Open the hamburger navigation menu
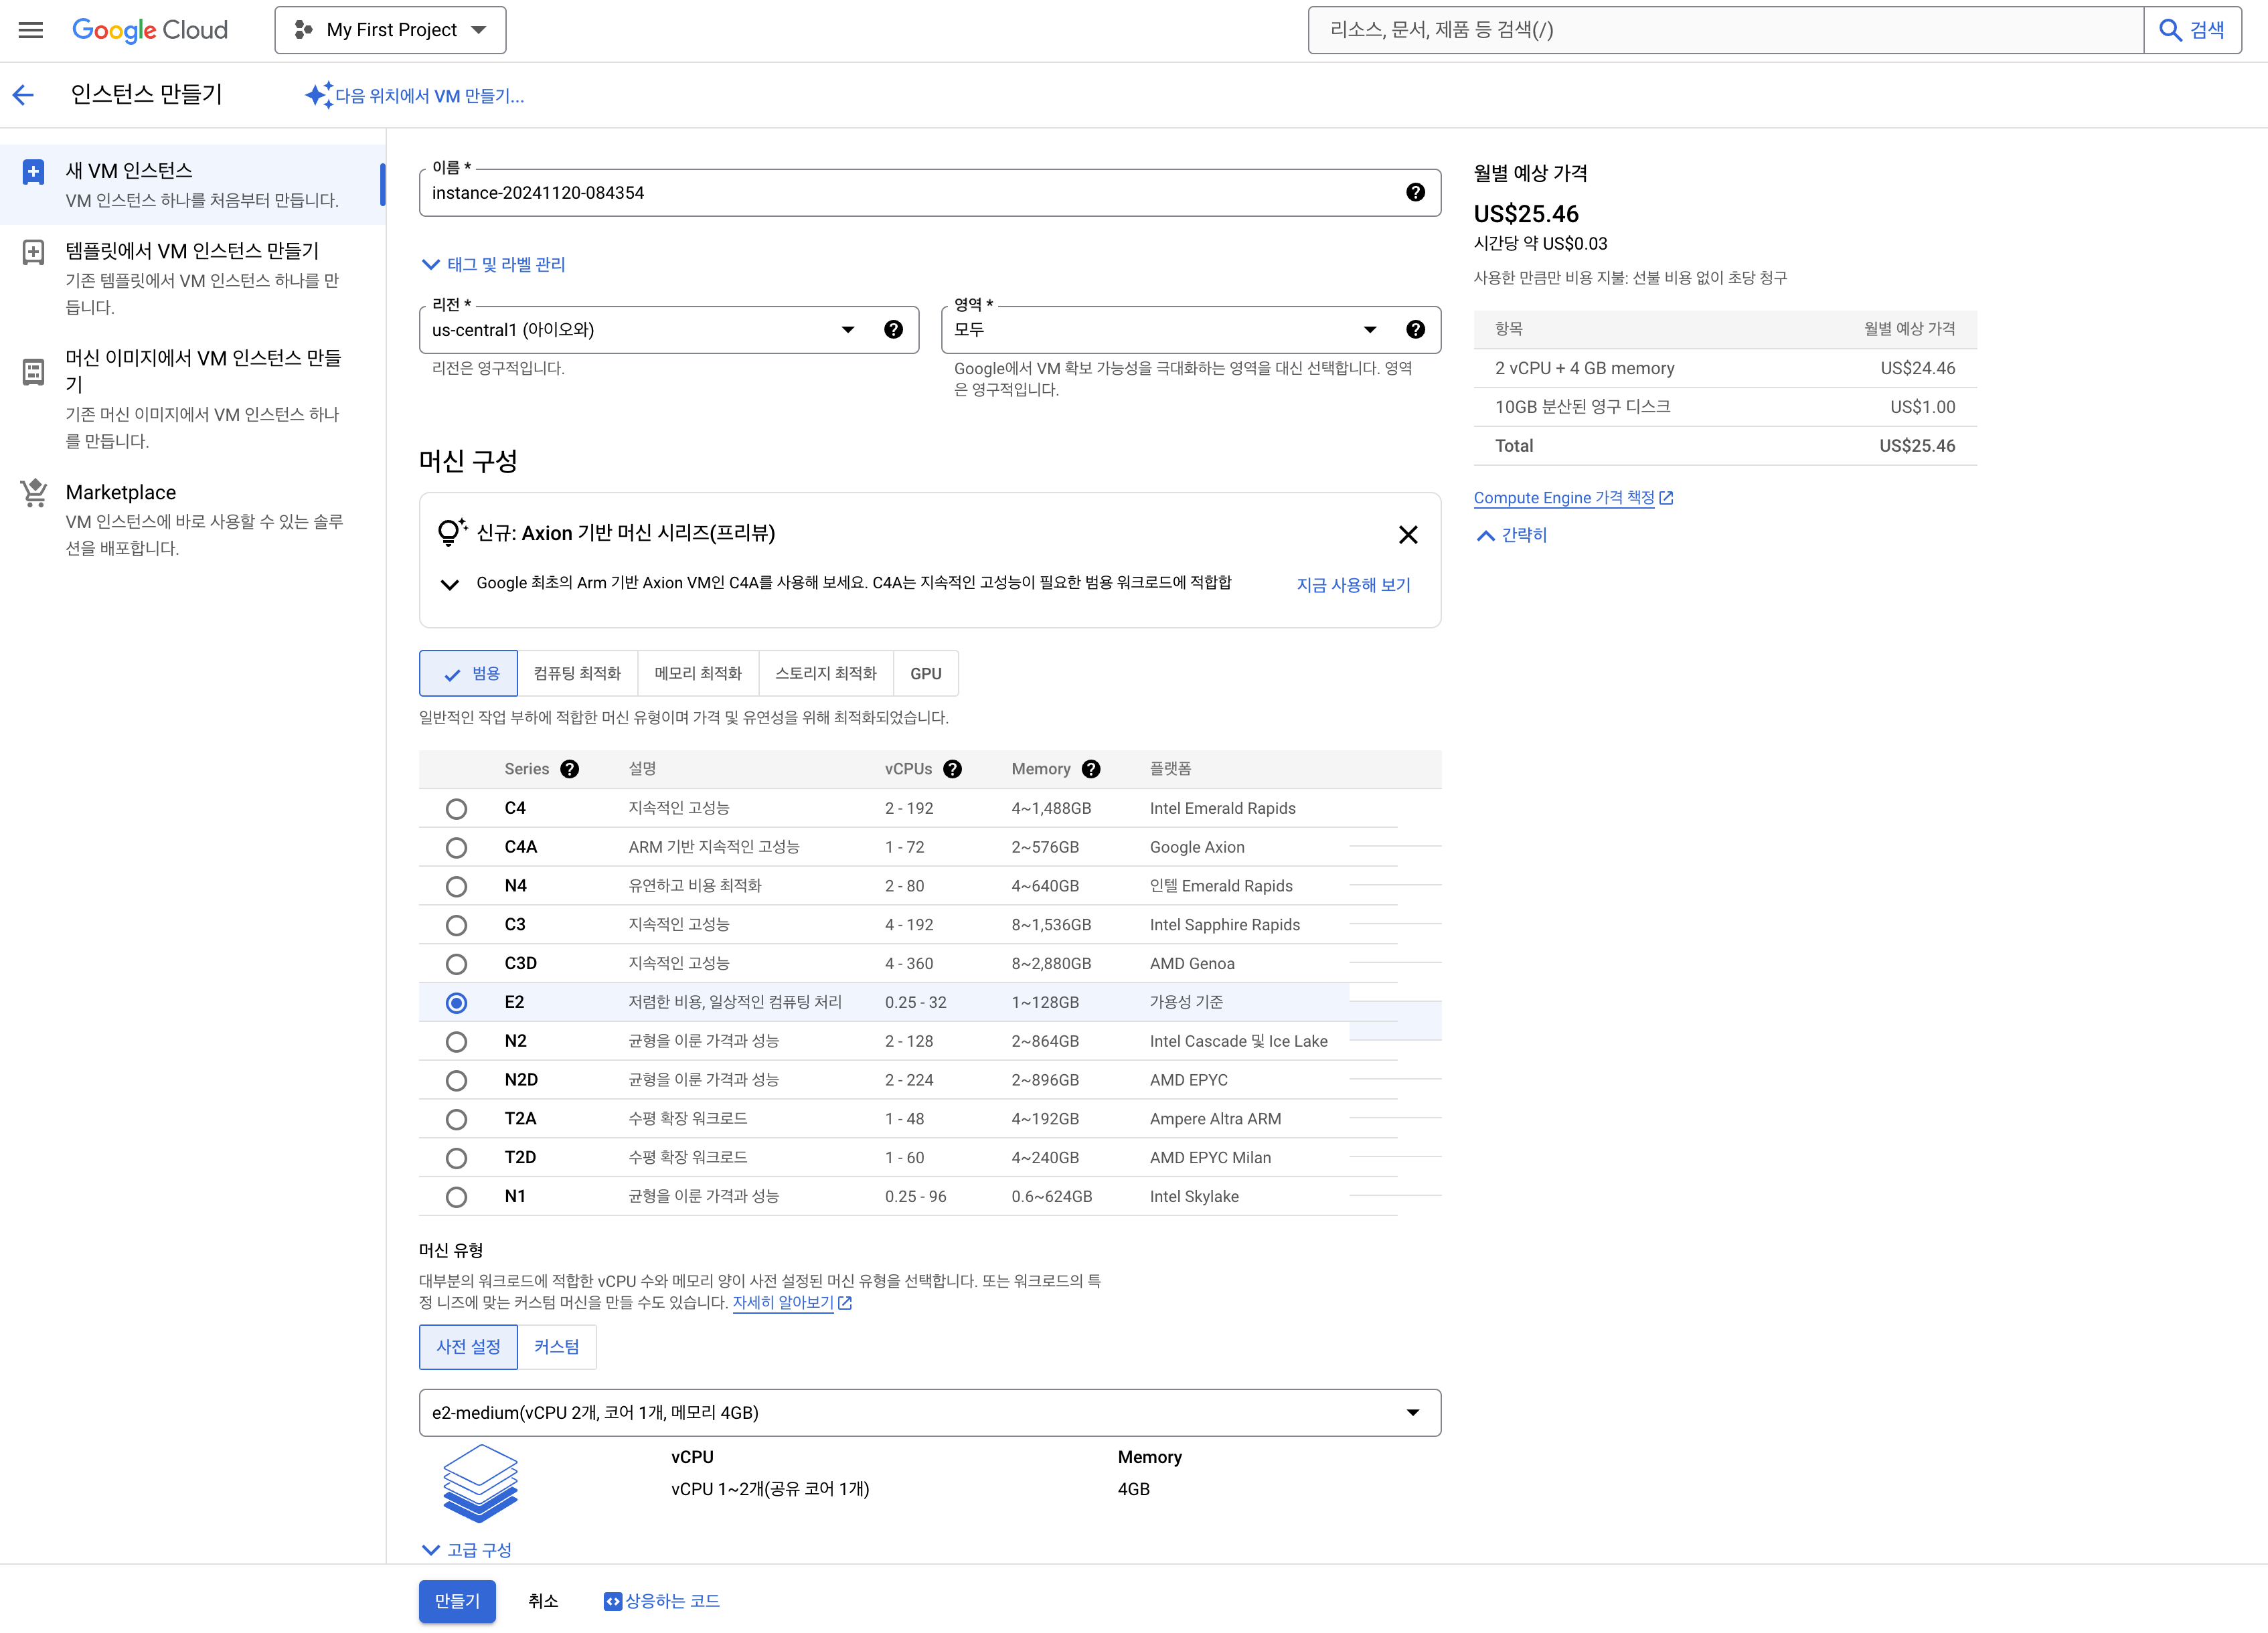 (x=31, y=30)
